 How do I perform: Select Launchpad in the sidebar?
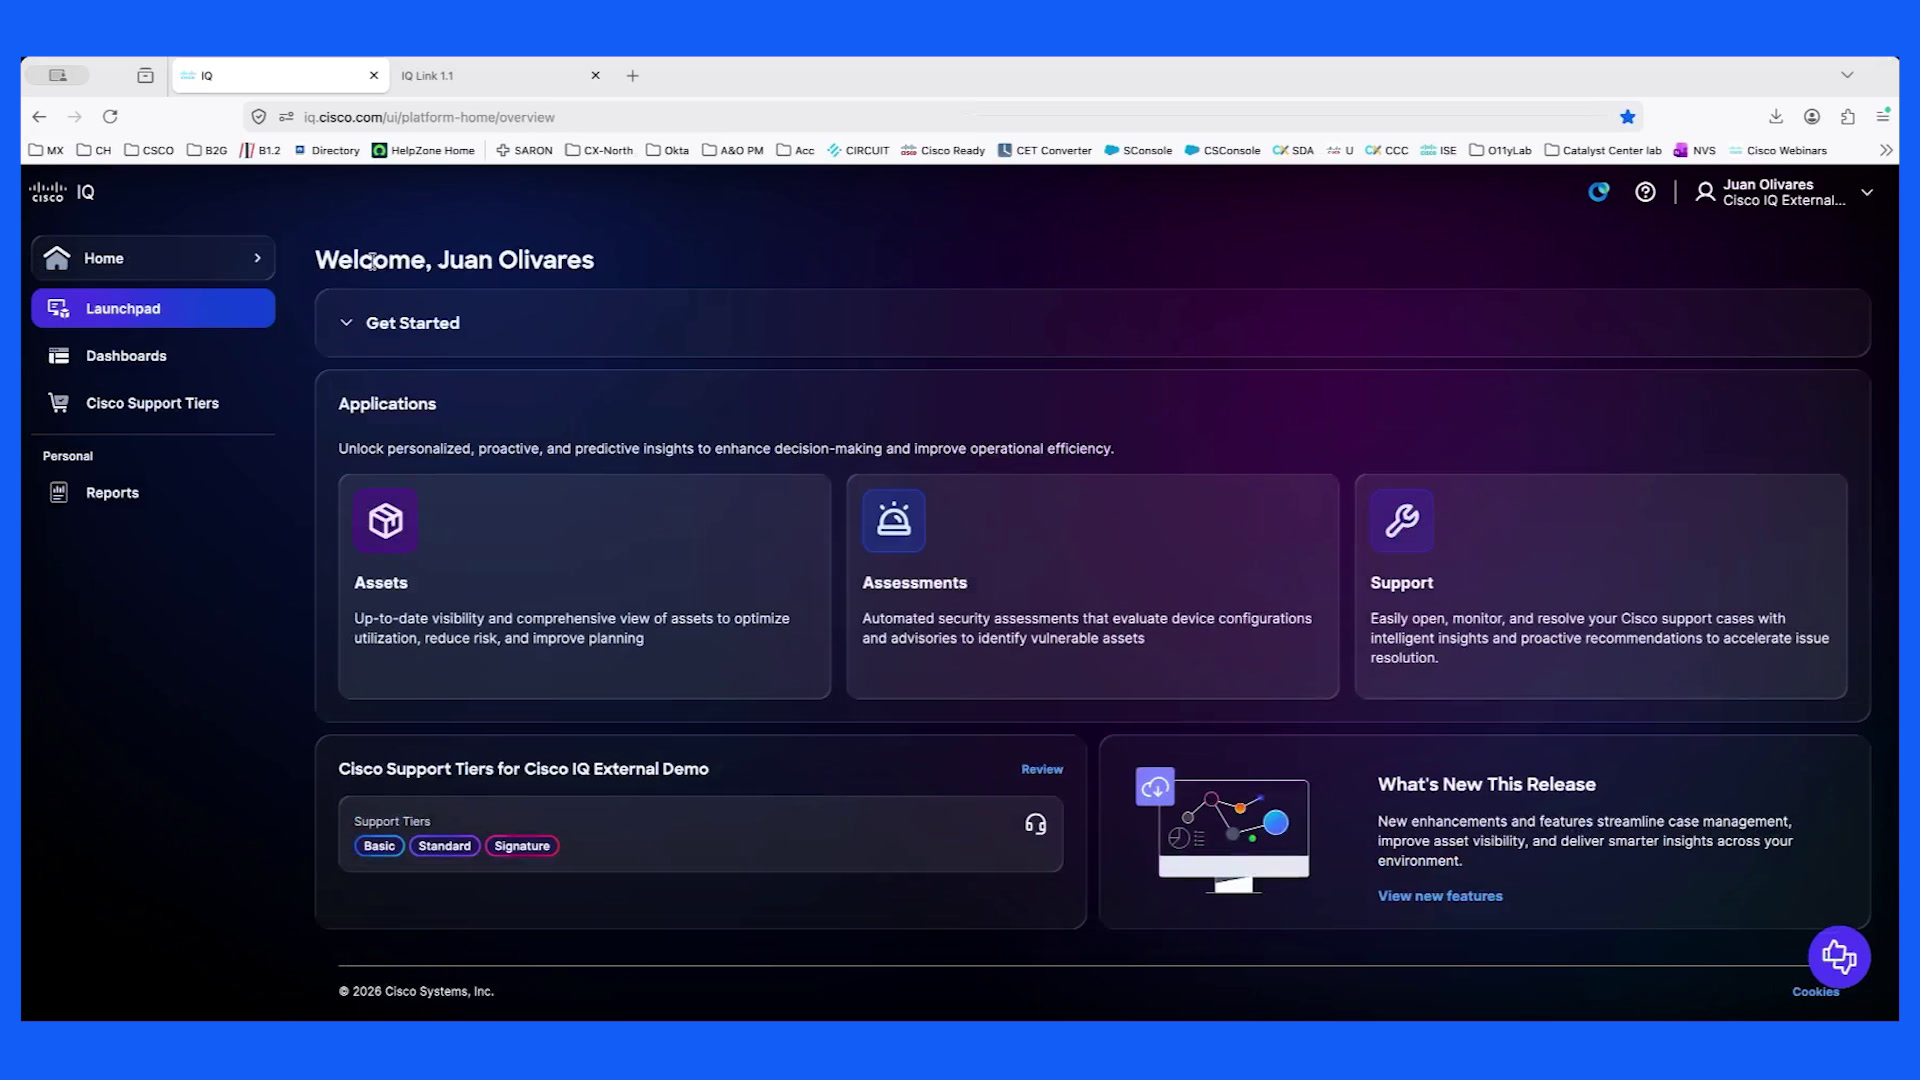153,308
